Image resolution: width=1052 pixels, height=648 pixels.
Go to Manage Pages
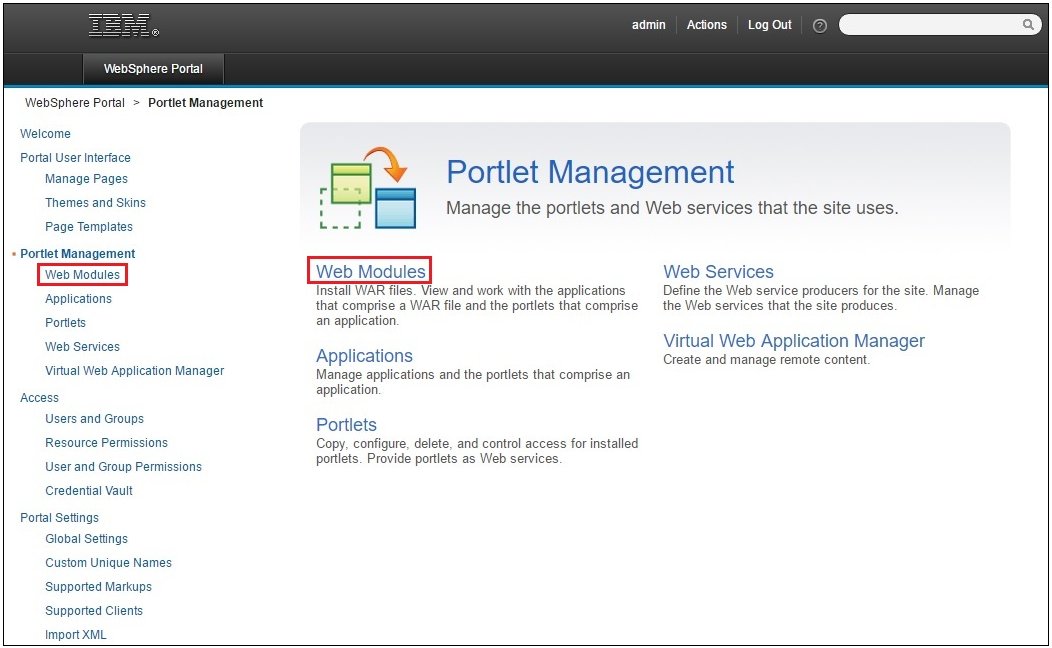86,178
